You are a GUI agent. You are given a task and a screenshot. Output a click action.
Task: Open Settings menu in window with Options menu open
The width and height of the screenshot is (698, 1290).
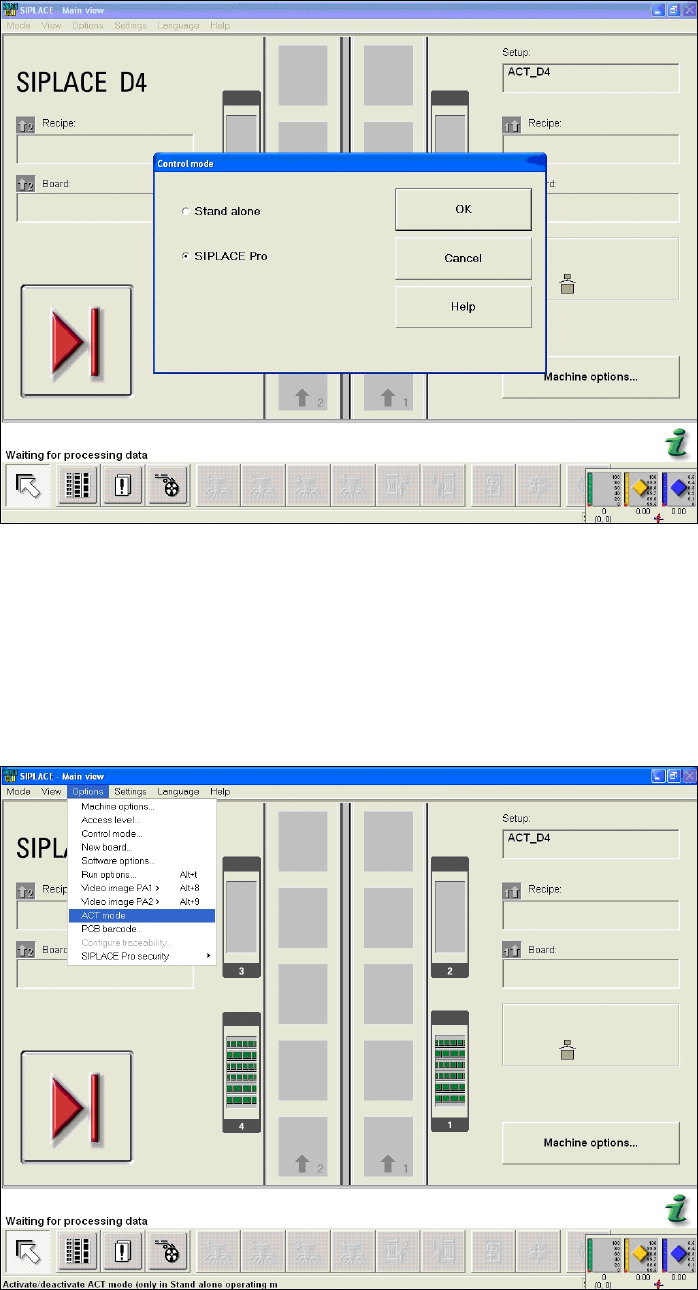pos(130,791)
